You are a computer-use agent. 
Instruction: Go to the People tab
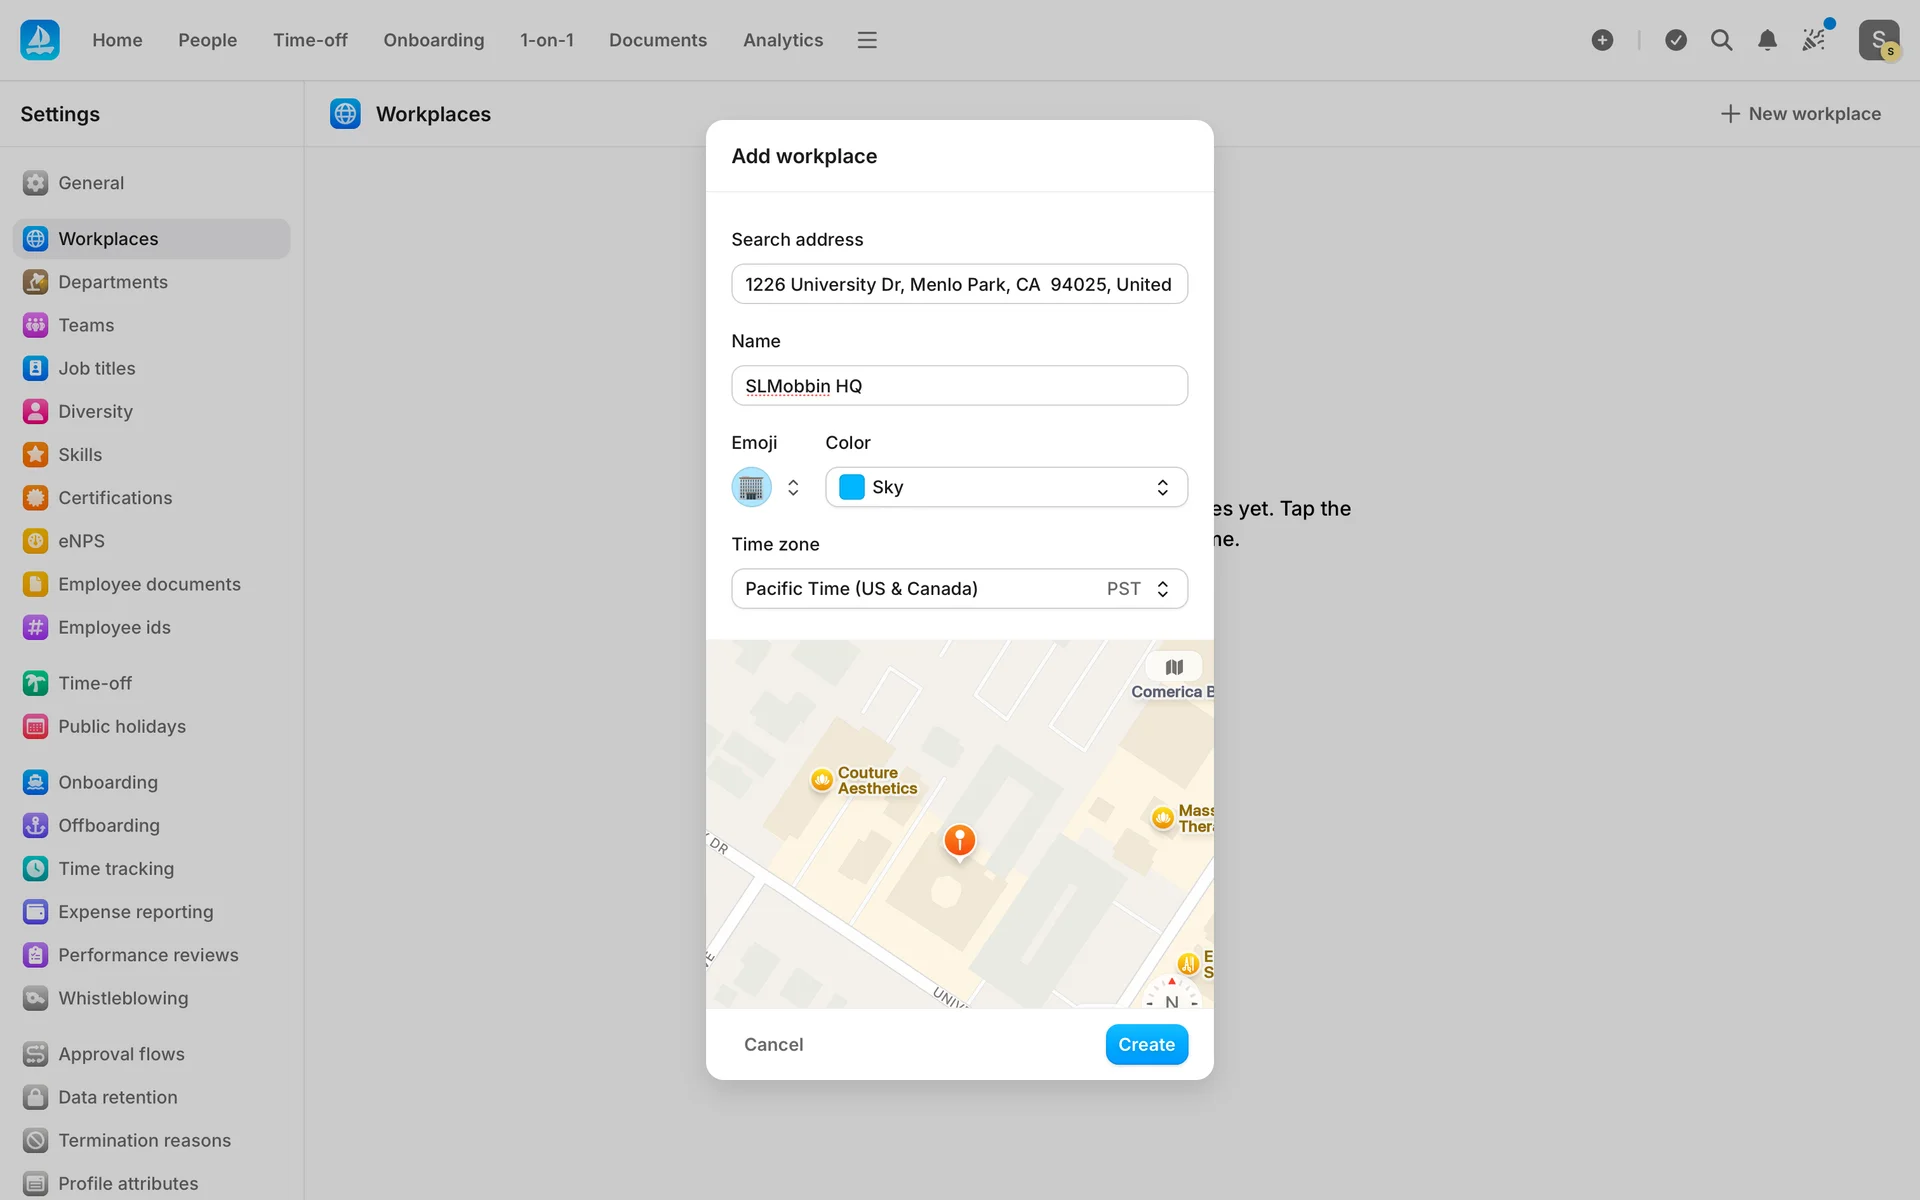click(x=207, y=40)
